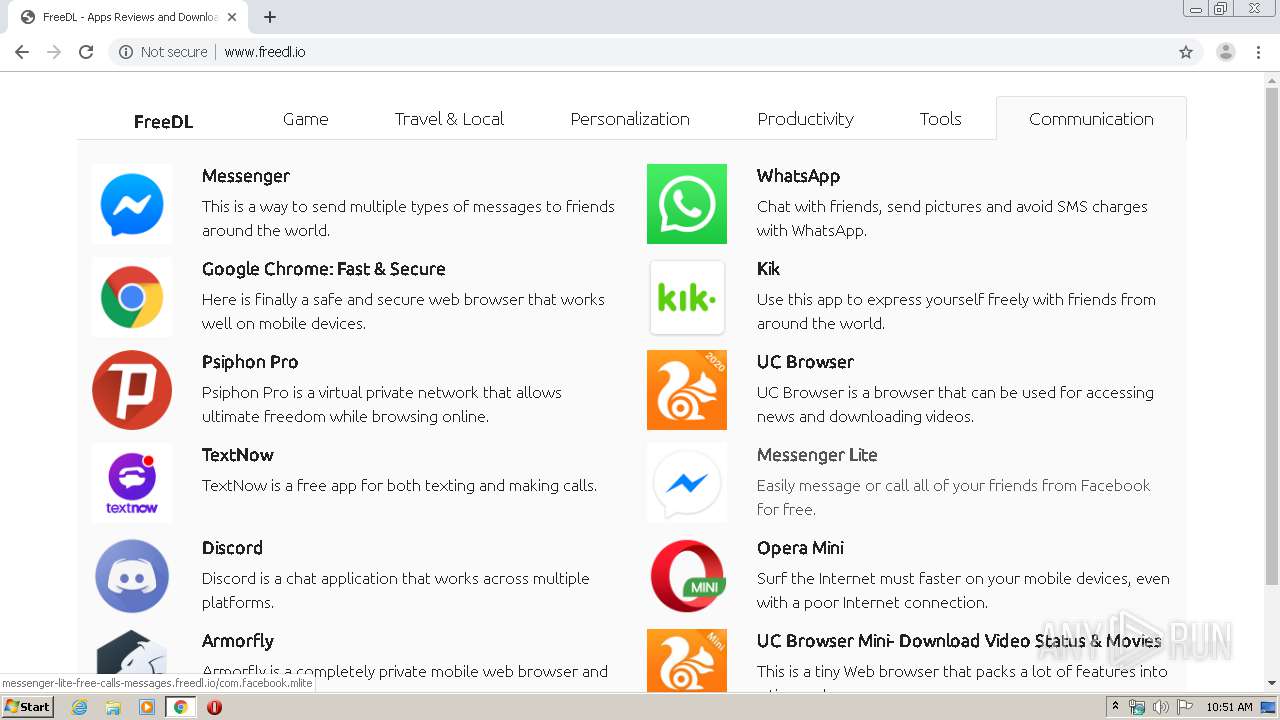The height and width of the screenshot is (720, 1280).
Task: Close the FreeDL browser tab
Action: [x=232, y=17]
